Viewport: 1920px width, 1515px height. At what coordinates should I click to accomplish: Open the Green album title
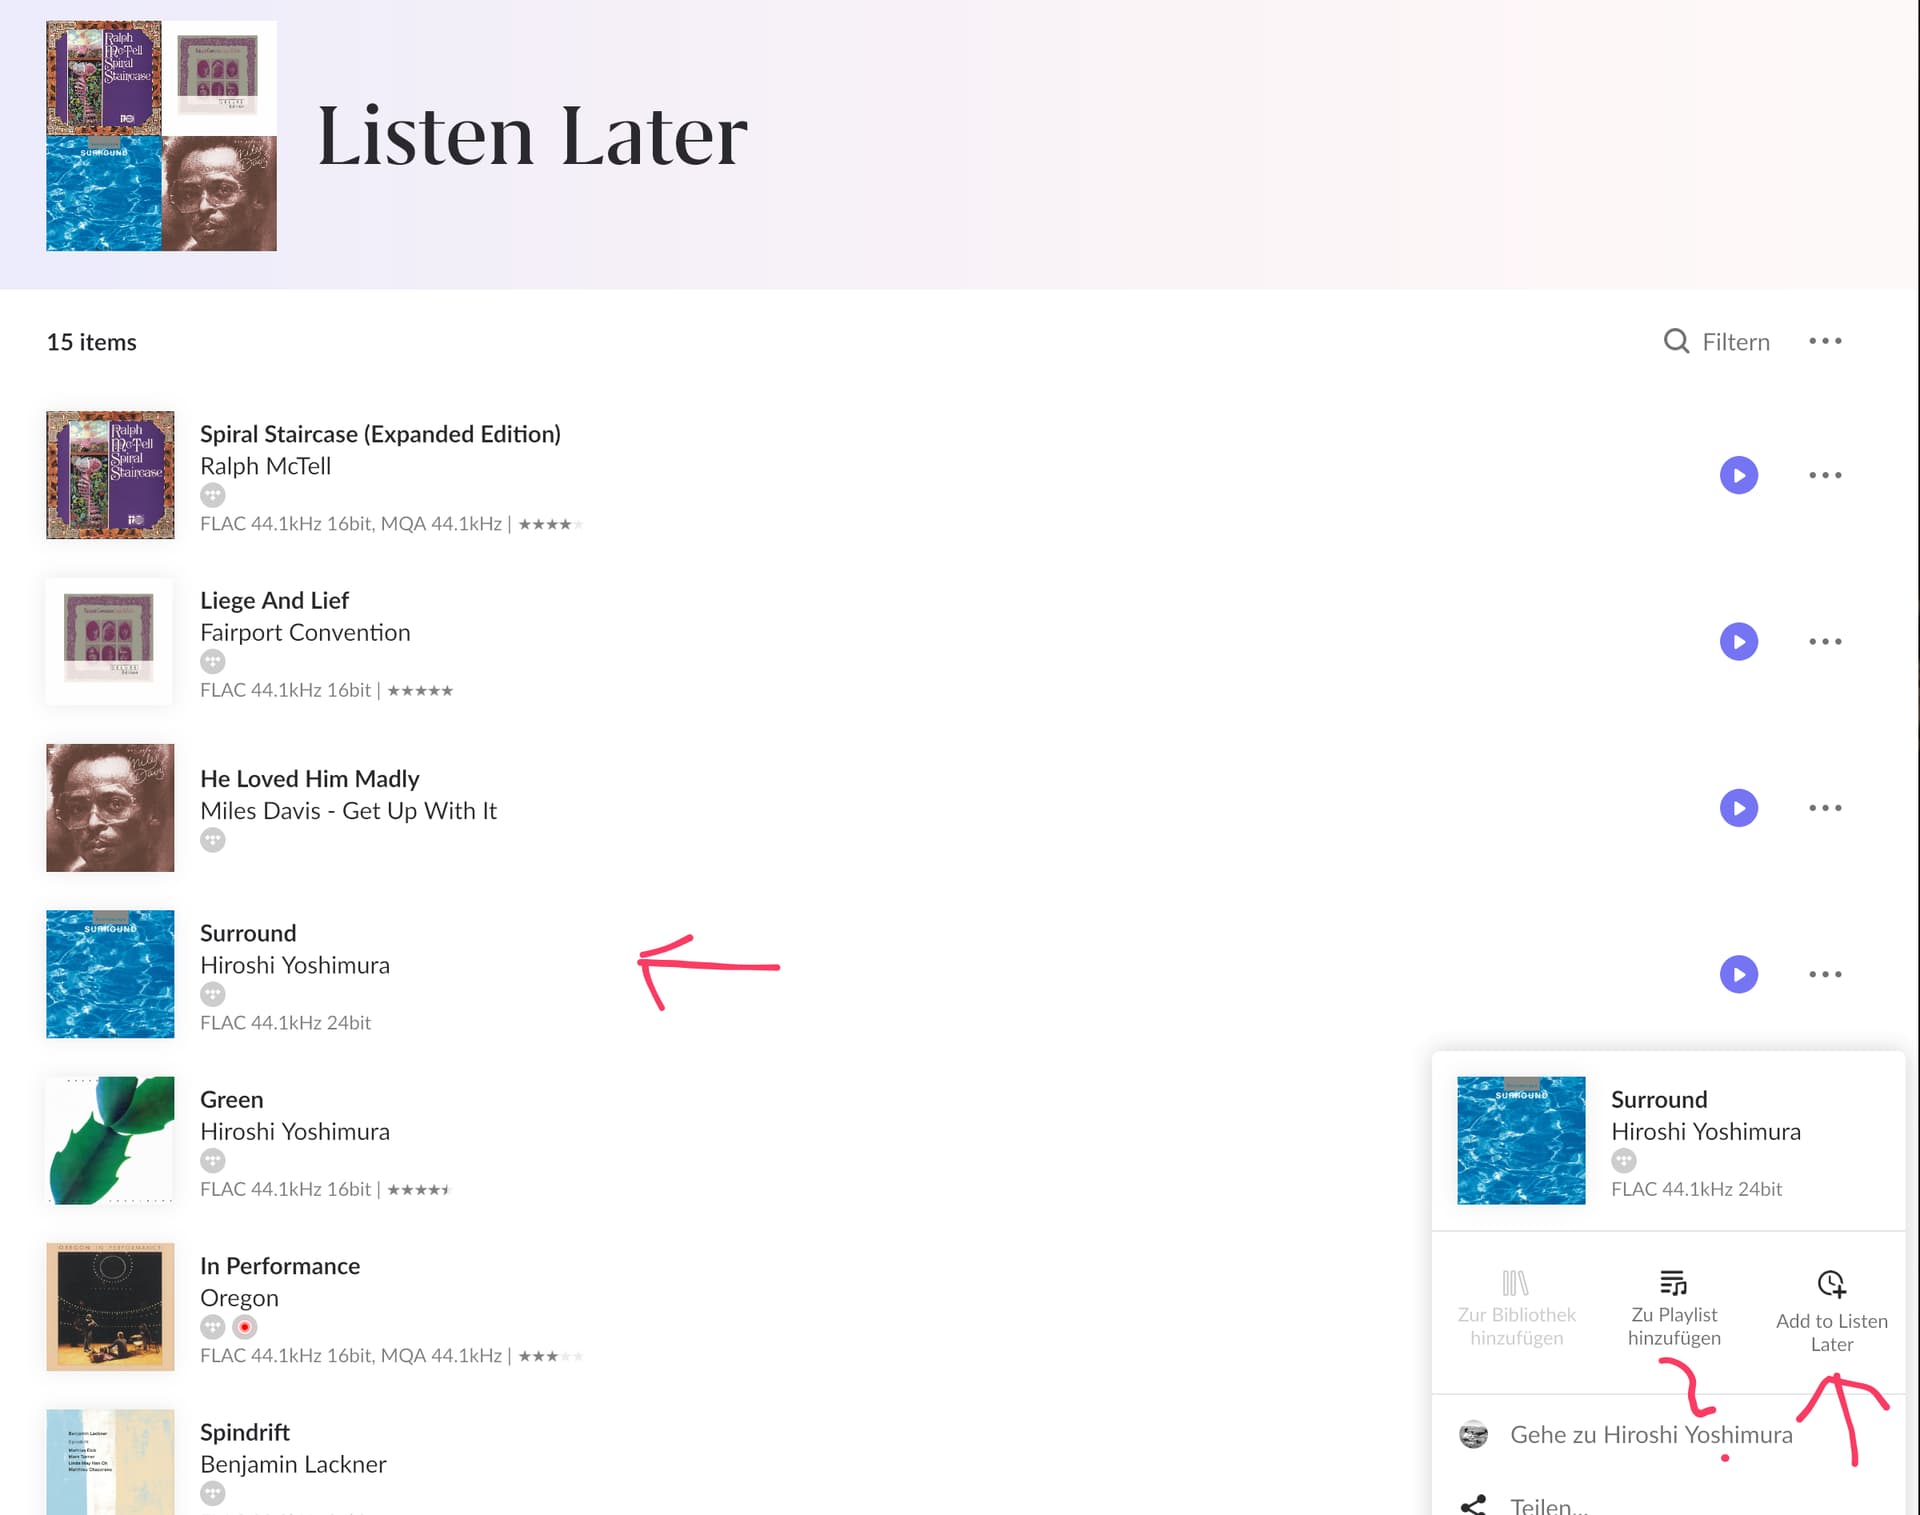[231, 1099]
